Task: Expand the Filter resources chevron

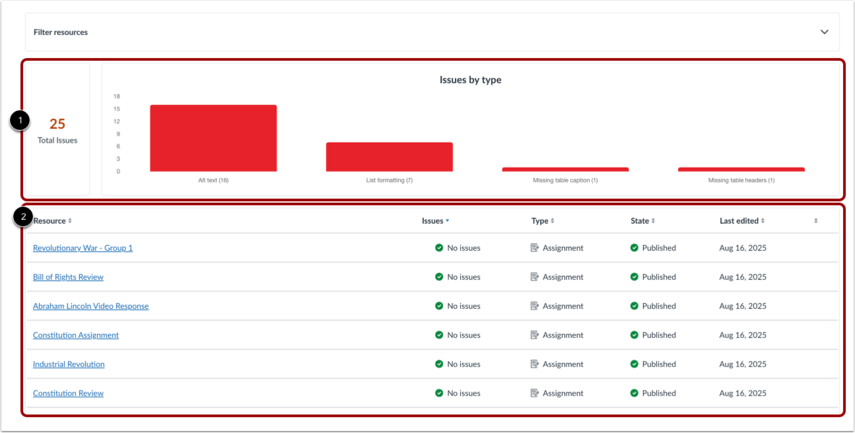Action: pos(824,32)
